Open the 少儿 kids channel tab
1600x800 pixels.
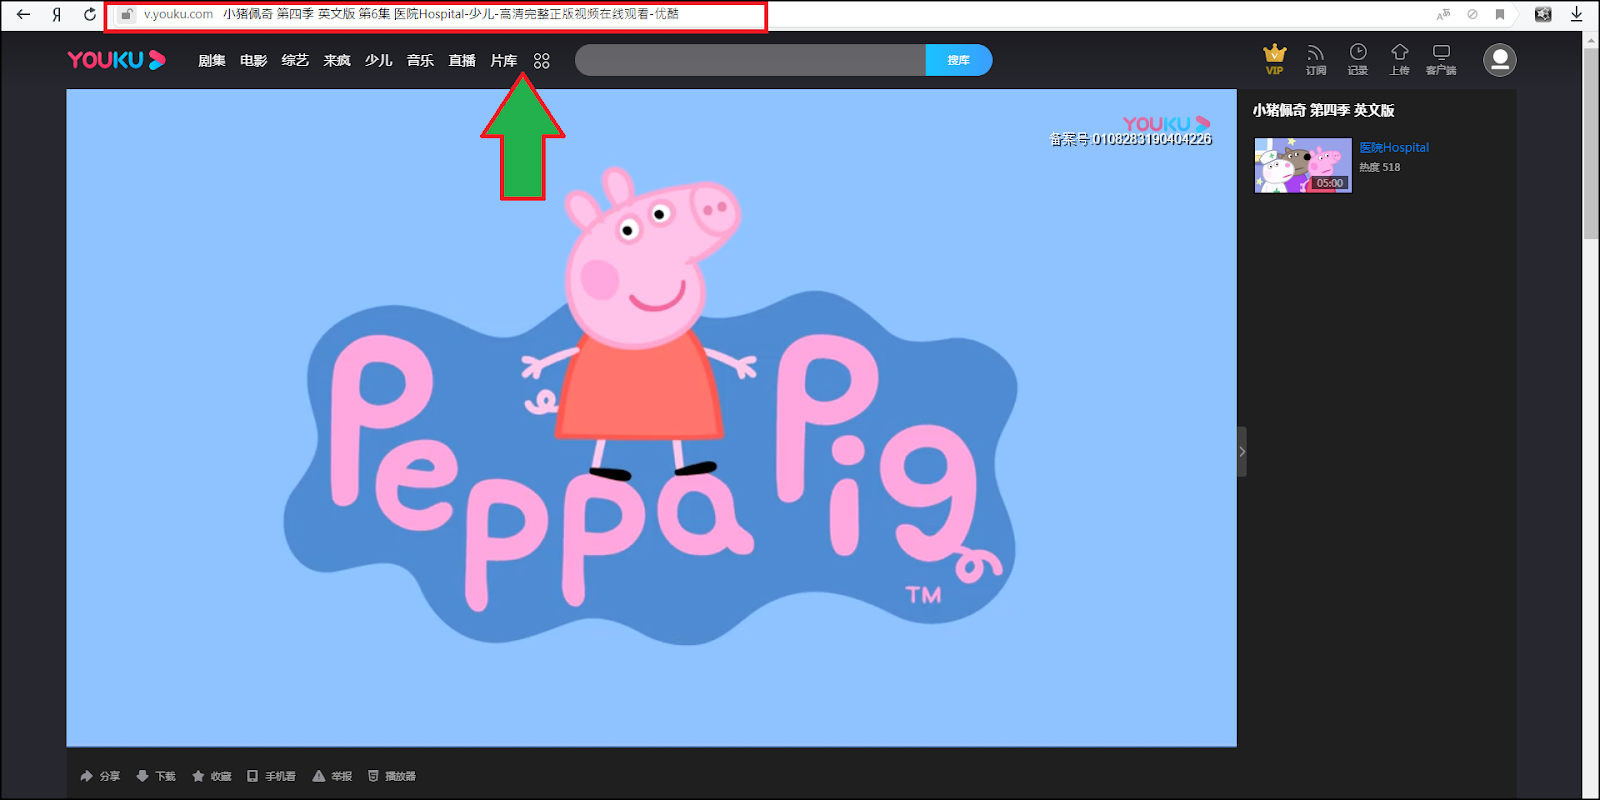coord(378,61)
